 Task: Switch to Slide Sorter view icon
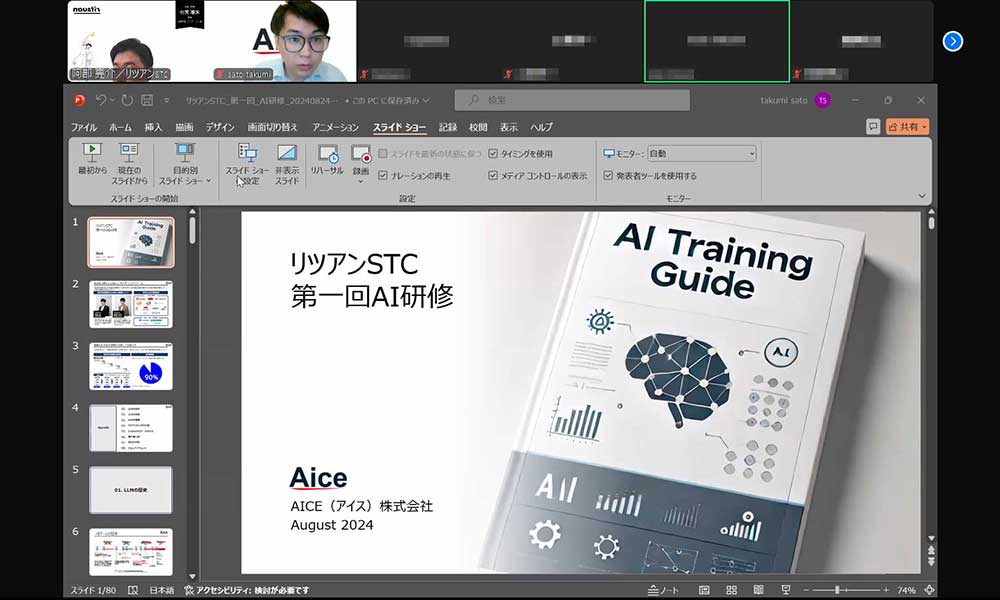tap(732, 590)
